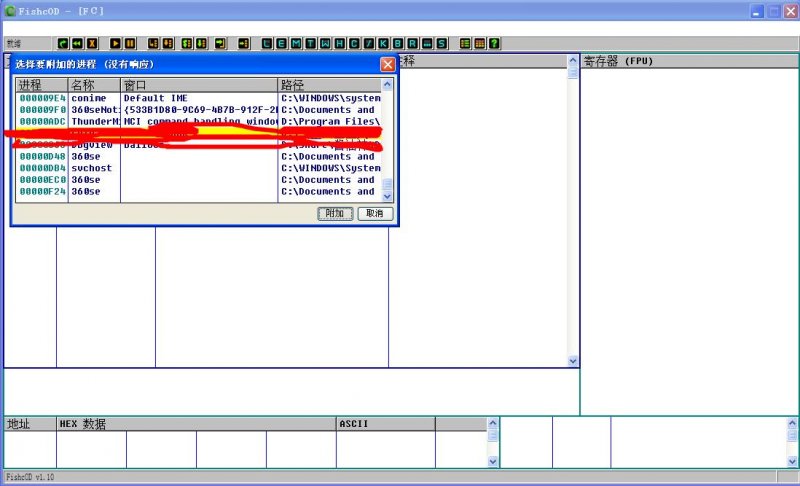Click process list scrollbar down arrow
This screenshot has width=800, height=486.
387,196
